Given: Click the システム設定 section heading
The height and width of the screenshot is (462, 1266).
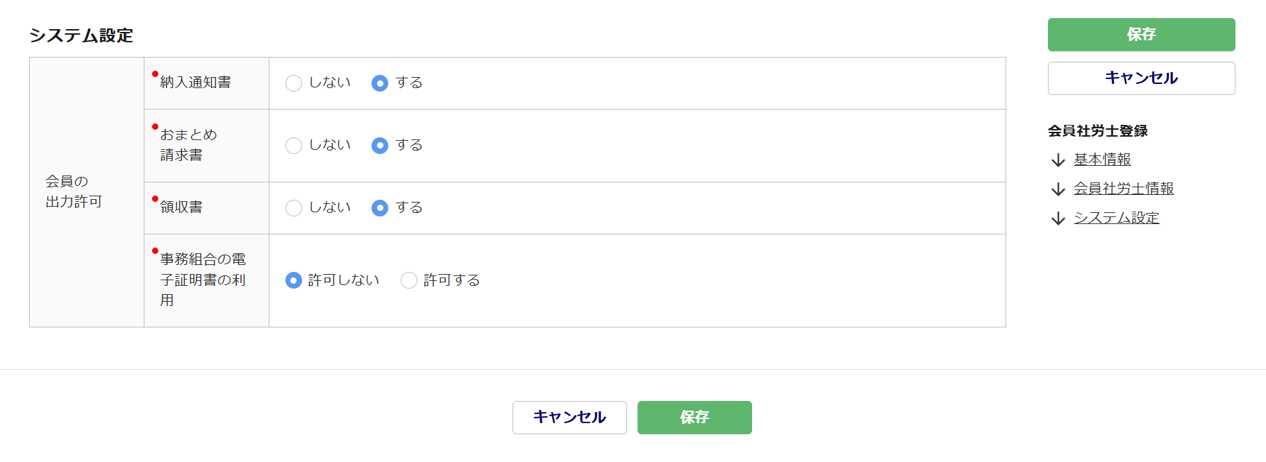Looking at the screenshot, I should [x=81, y=35].
